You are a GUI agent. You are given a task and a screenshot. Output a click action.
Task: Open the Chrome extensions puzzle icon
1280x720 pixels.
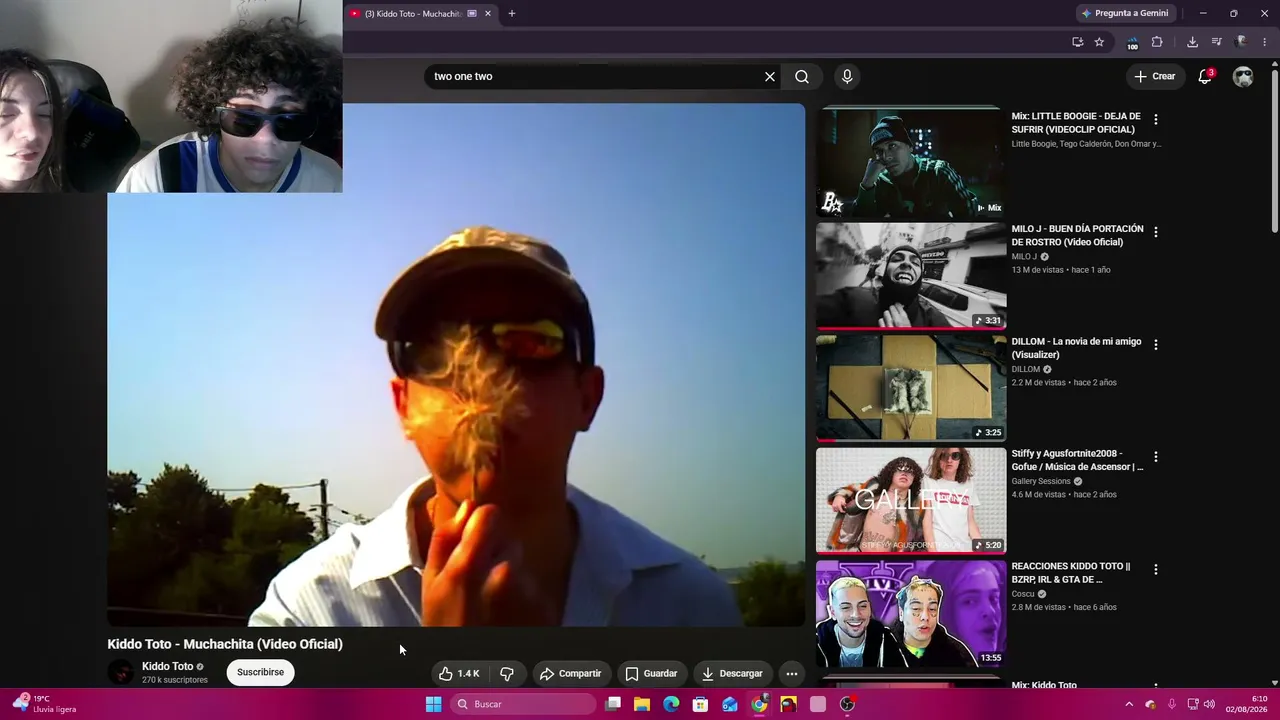point(1157,42)
